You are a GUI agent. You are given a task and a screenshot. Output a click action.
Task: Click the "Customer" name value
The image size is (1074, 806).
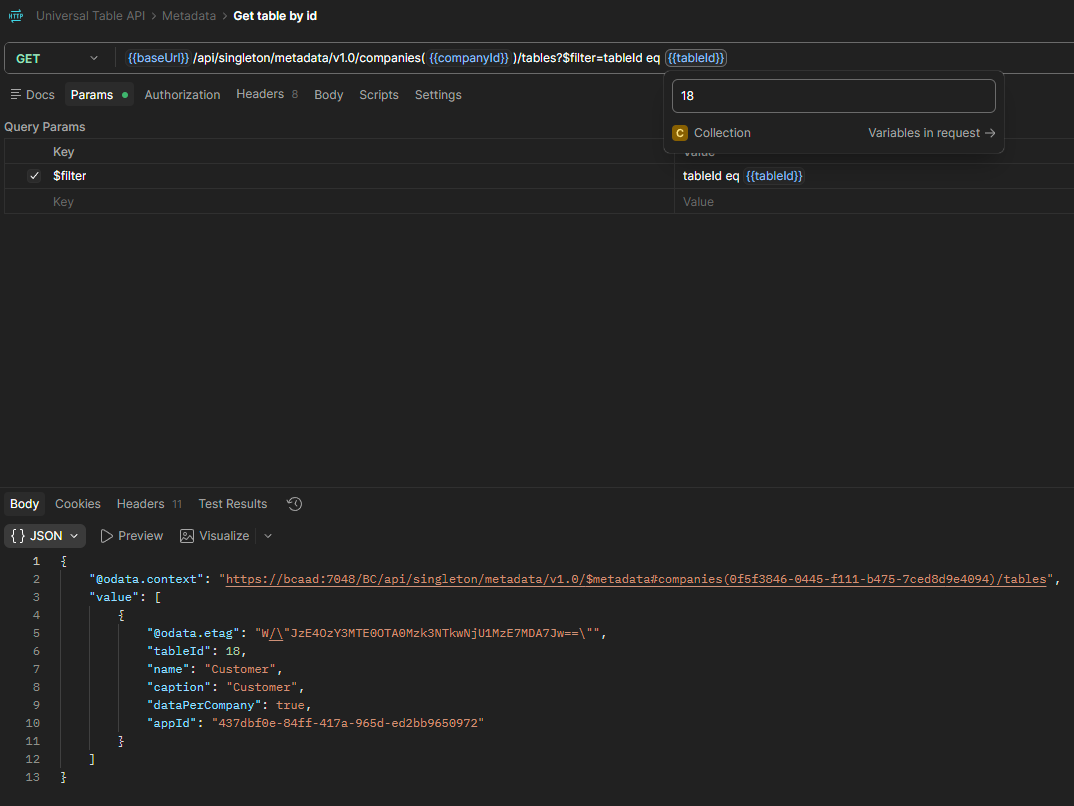pos(240,669)
